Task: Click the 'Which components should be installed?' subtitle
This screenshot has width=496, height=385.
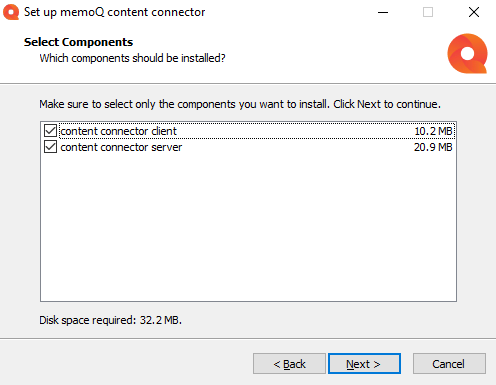Action: pyautogui.click(x=132, y=58)
